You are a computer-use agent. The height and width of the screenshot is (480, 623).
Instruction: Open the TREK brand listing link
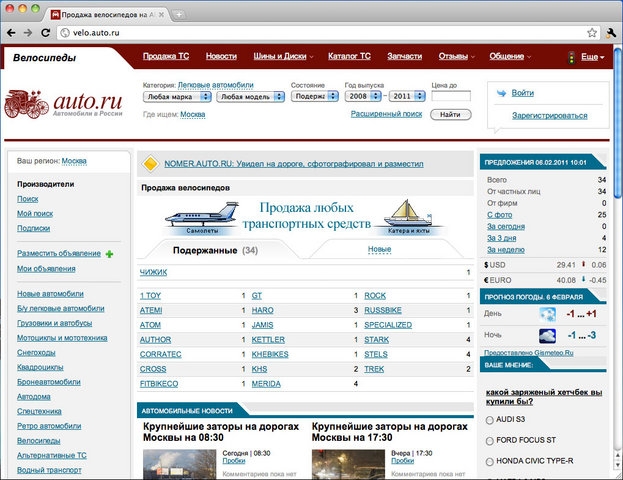pos(373,368)
